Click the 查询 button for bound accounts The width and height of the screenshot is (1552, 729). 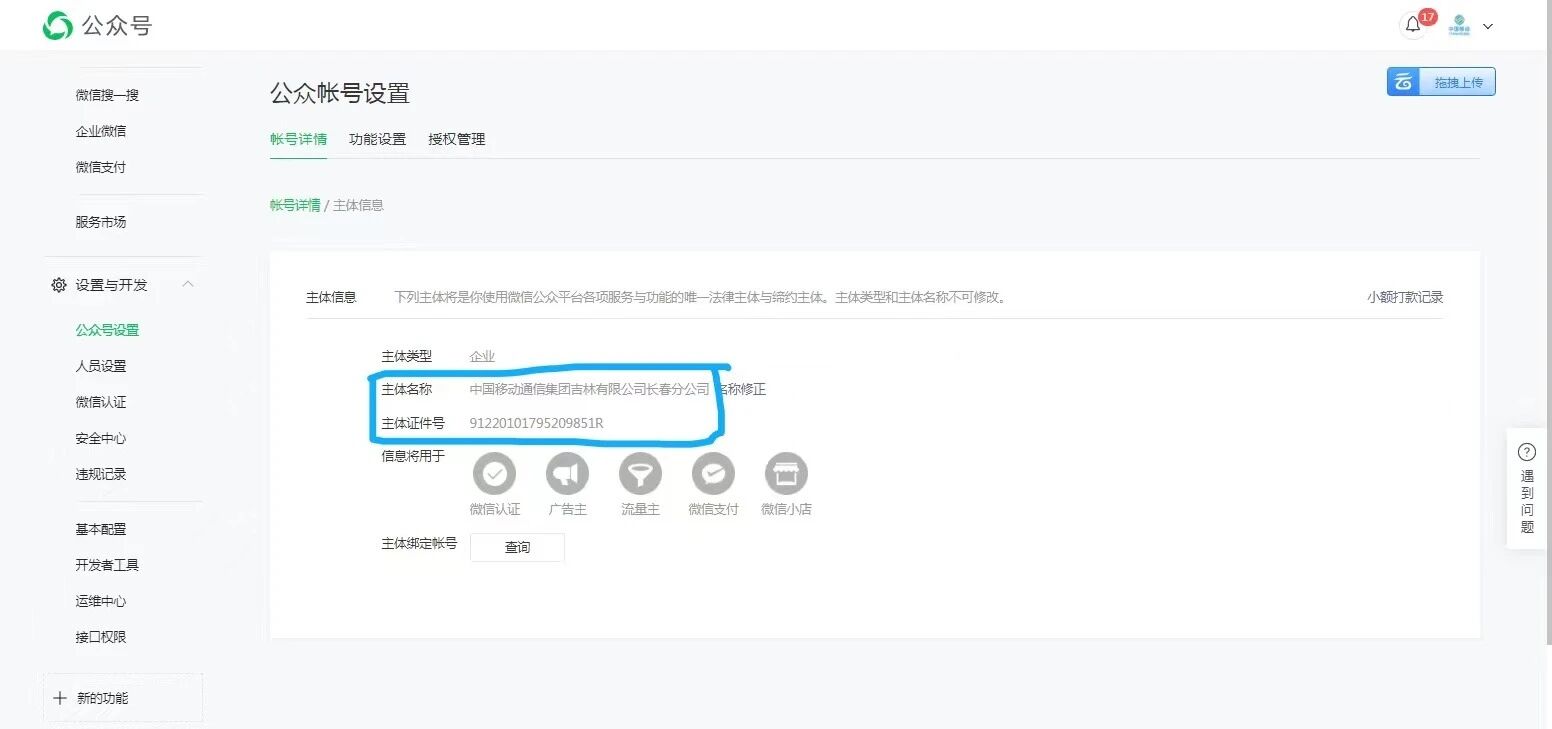pyautogui.click(x=517, y=547)
